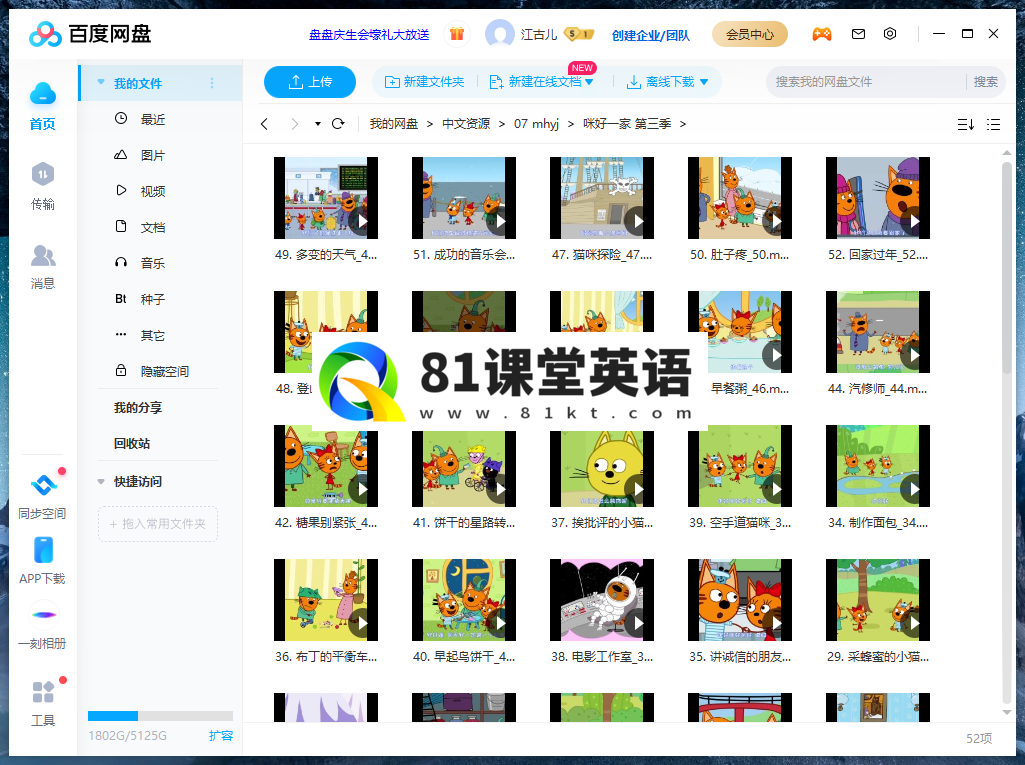This screenshot has height=765, width=1025.
Task: Open the 传输 transfer section
Action: (x=42, y=186)
